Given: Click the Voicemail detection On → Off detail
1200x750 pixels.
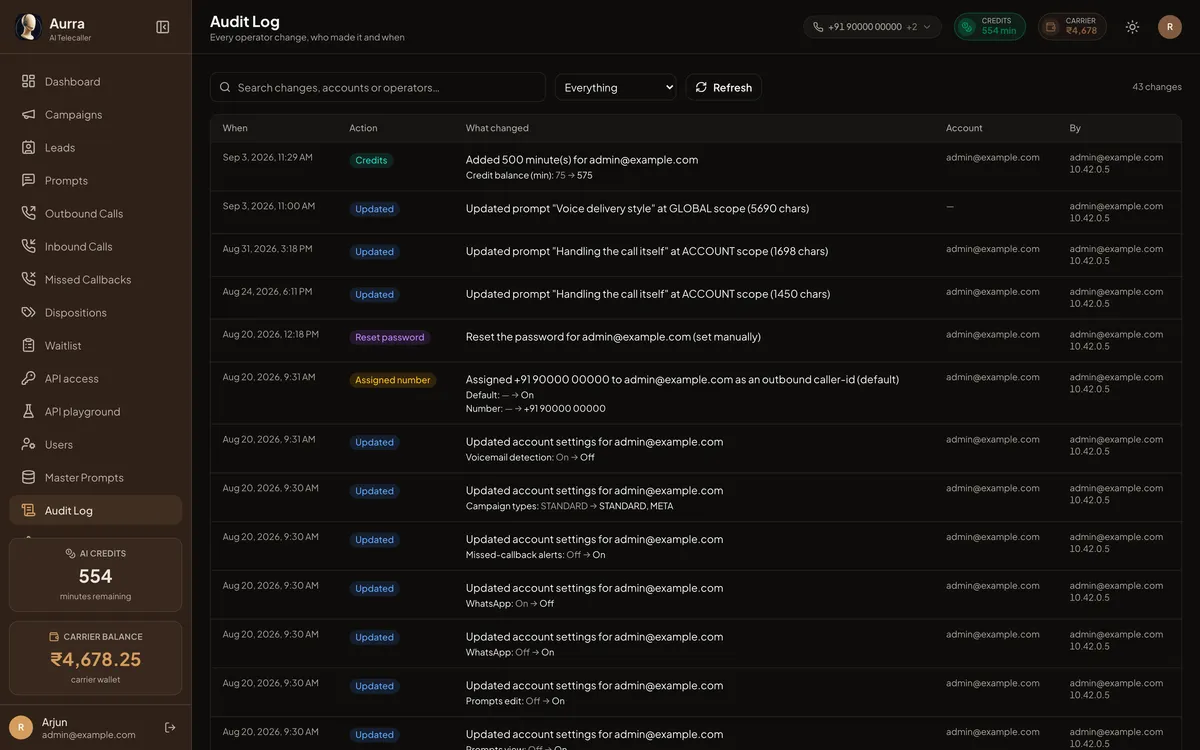Looking at the screenshot, I should pos(530,457).
